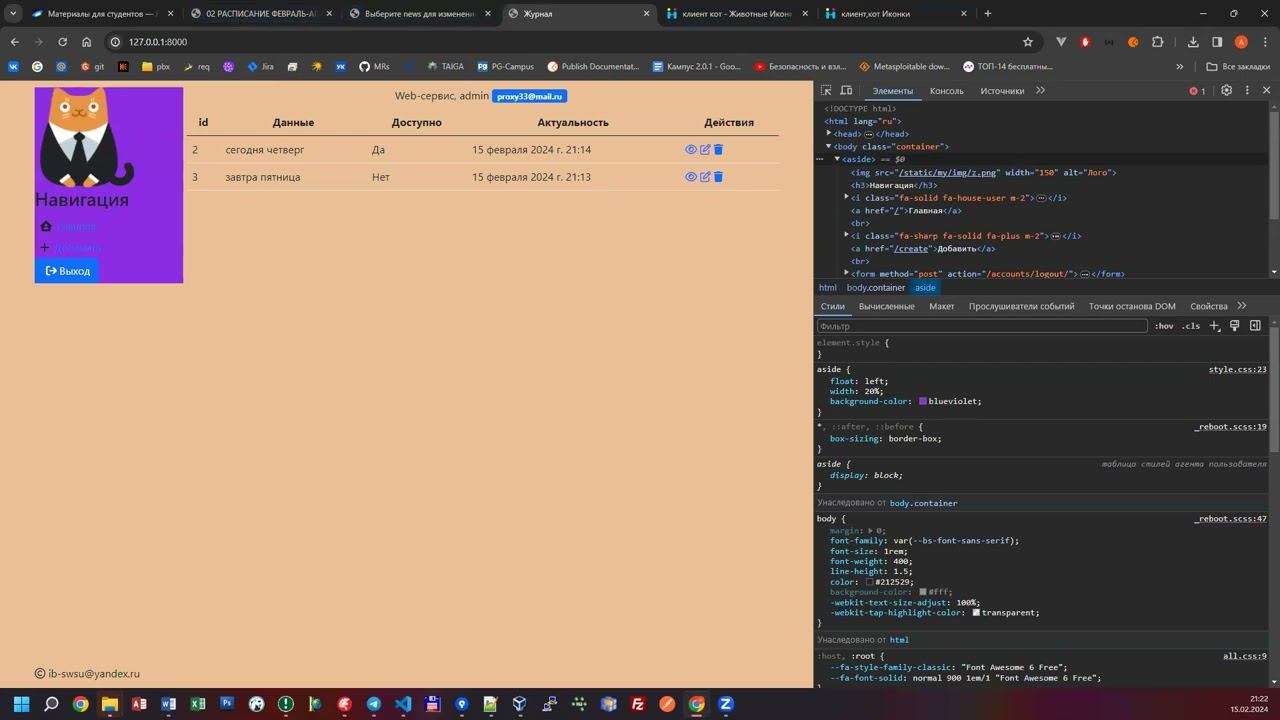Toggle the :hov element state panel
1280x720 pixels.
(1164, 326)
